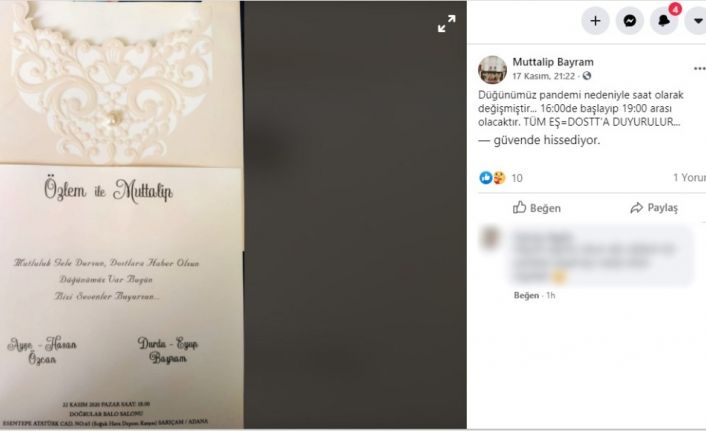Open Muttalip Bayram's profile picture

pyautogui.click(x=492, y=70)
